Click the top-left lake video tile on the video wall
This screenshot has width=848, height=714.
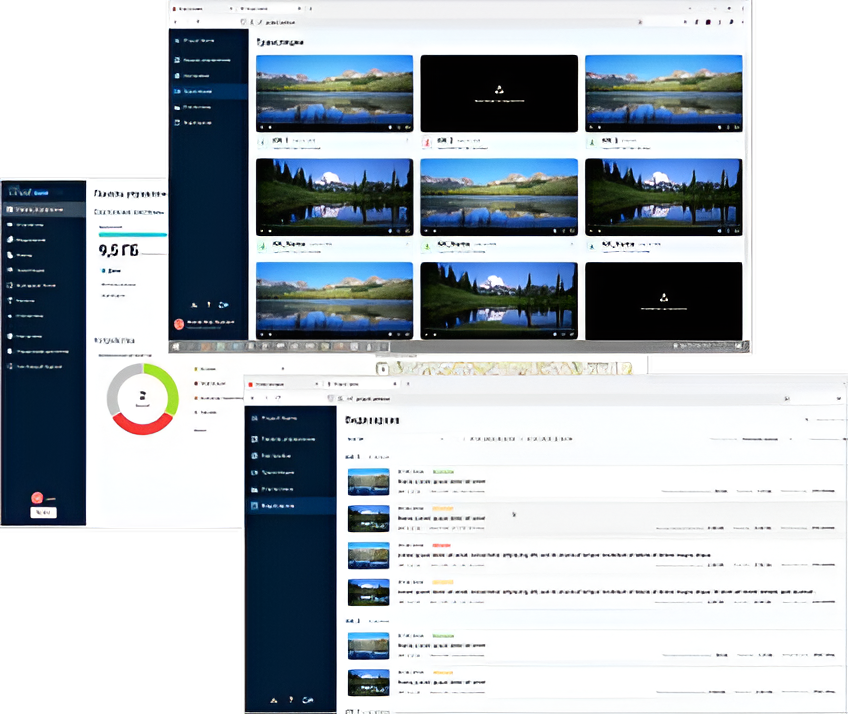[334, 93]
